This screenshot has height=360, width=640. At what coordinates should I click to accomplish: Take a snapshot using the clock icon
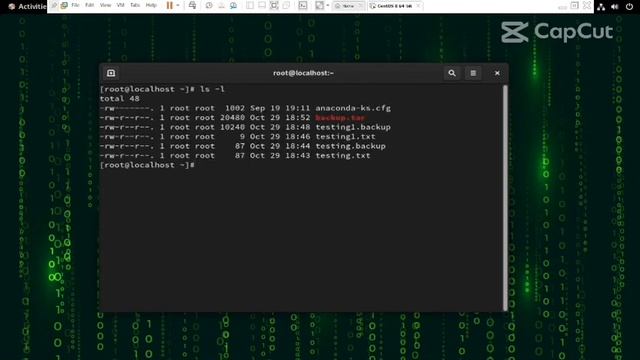[x=209, y=5]
